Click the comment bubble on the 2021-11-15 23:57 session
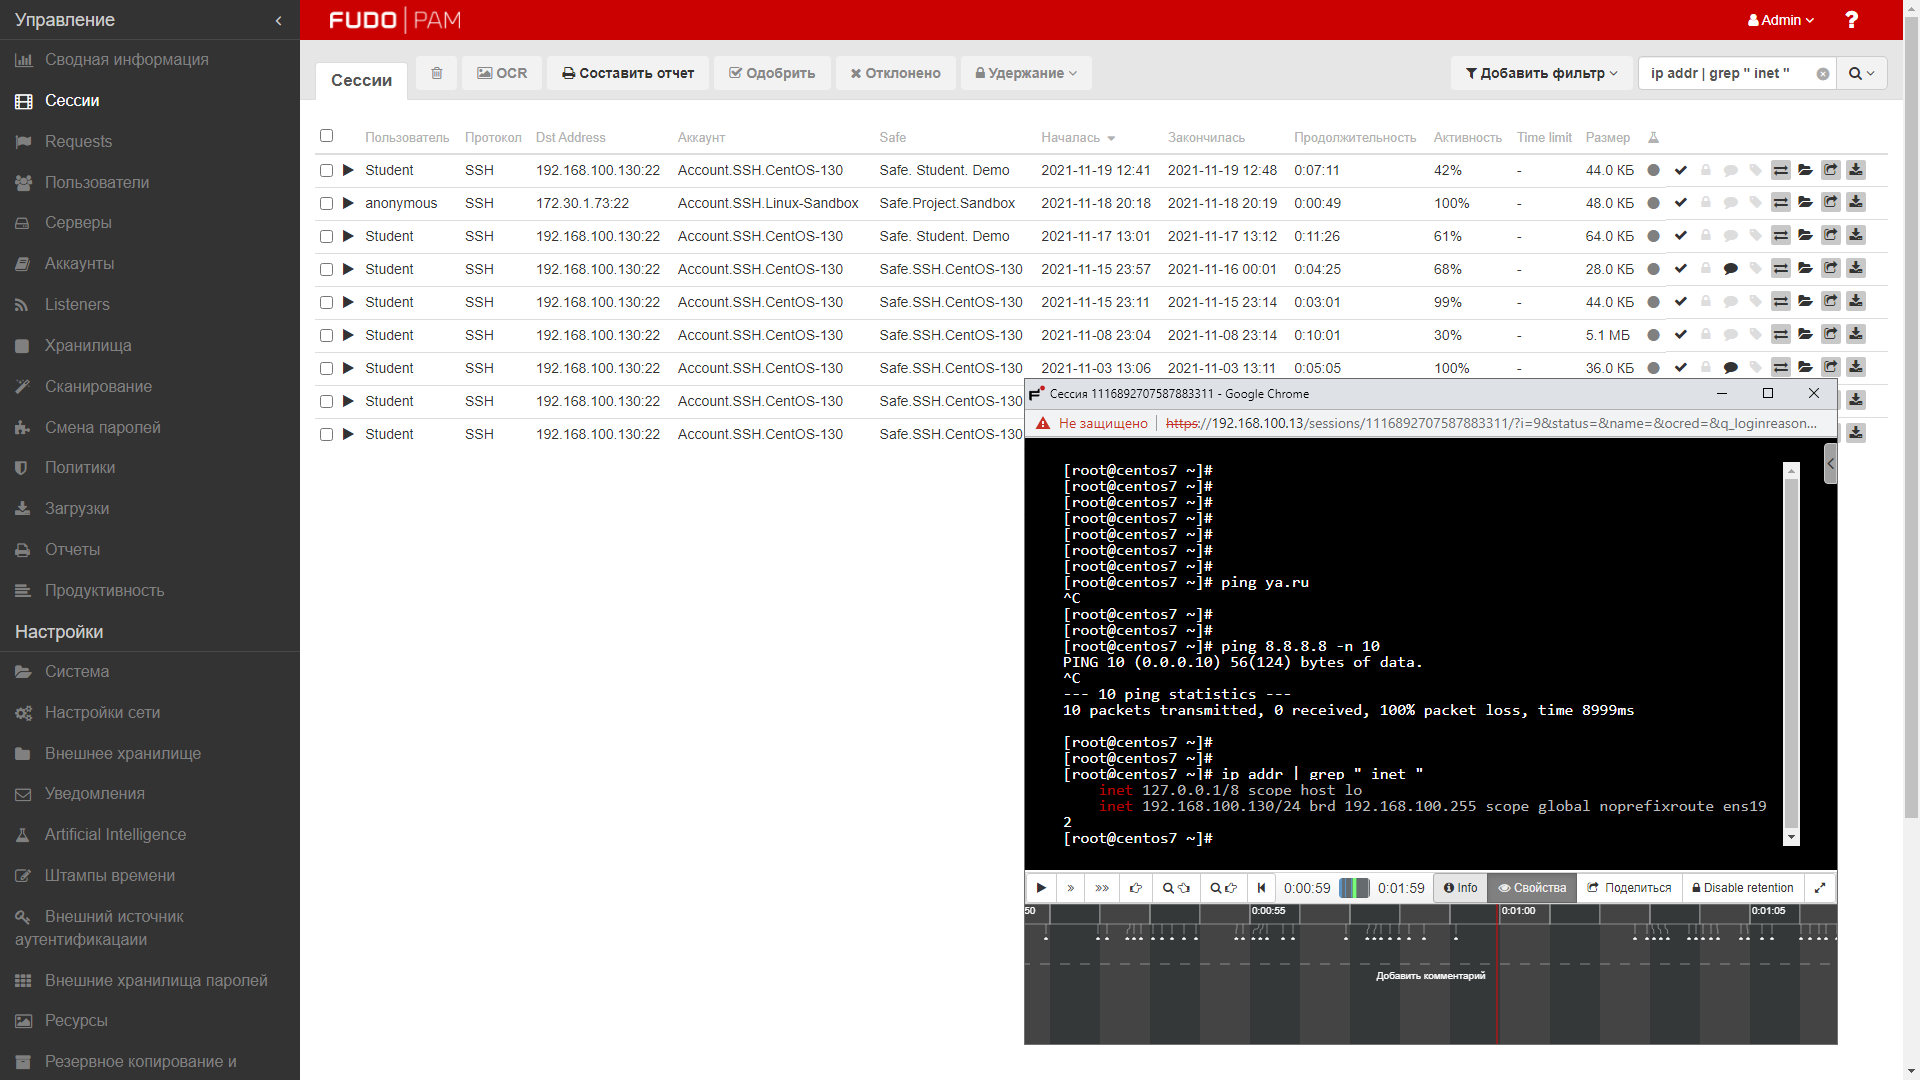 click(1730, 269)
